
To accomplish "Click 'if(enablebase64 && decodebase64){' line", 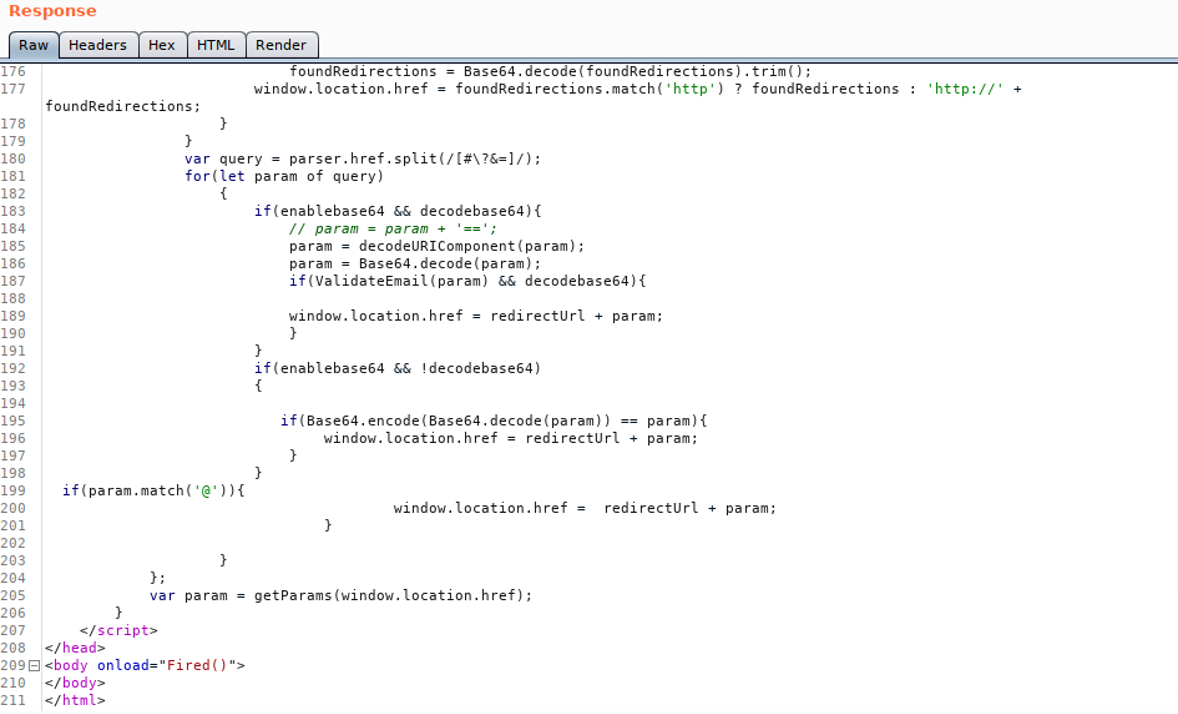I will pos(397,211).
